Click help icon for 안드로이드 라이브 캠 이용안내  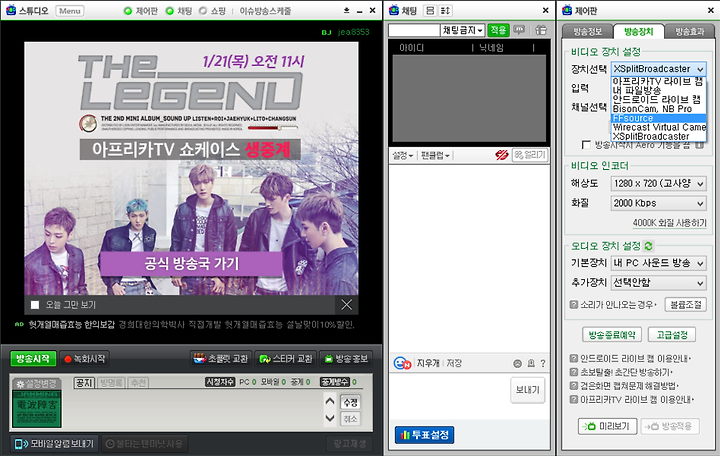(x=574, y=358)
